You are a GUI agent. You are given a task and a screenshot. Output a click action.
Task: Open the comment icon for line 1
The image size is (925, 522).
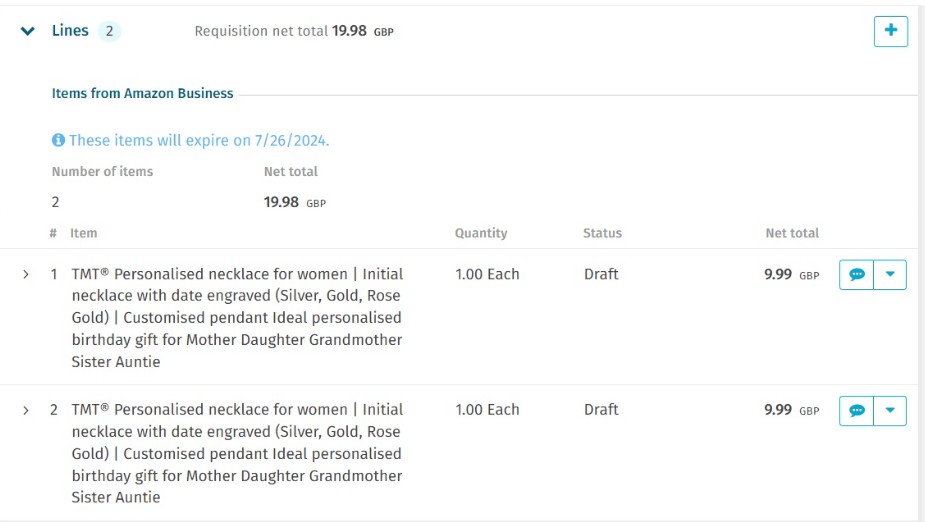[857, 275]
